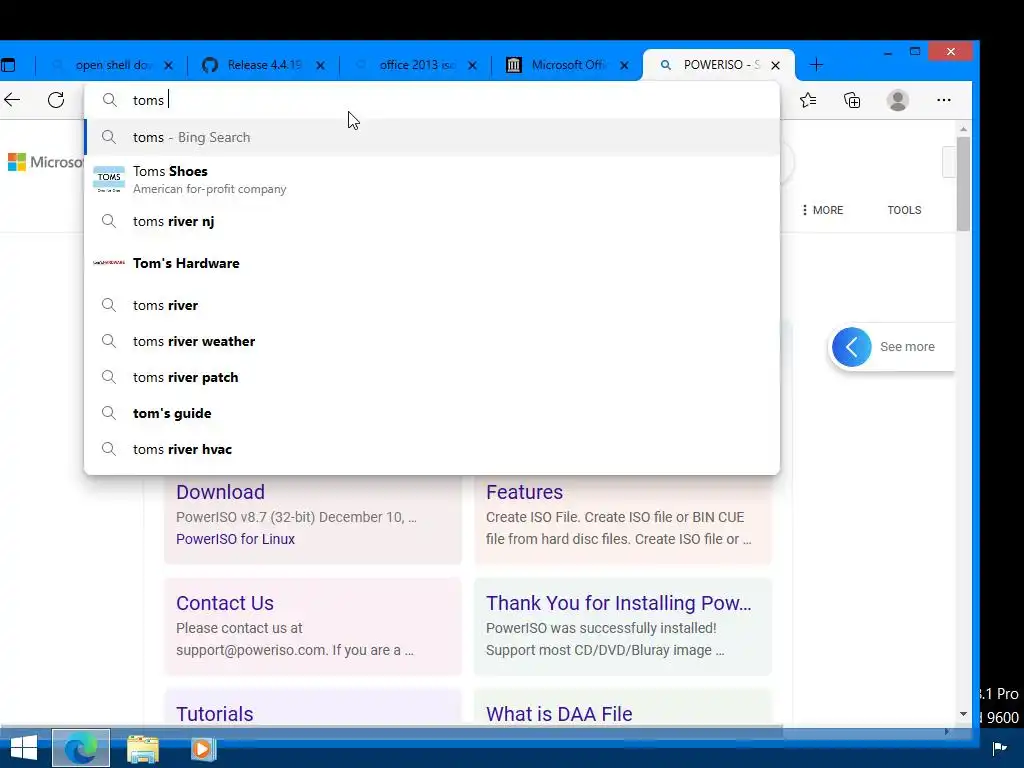
Task: Choose the 'toms river hvac' suggestion
Action: (432, 449)
